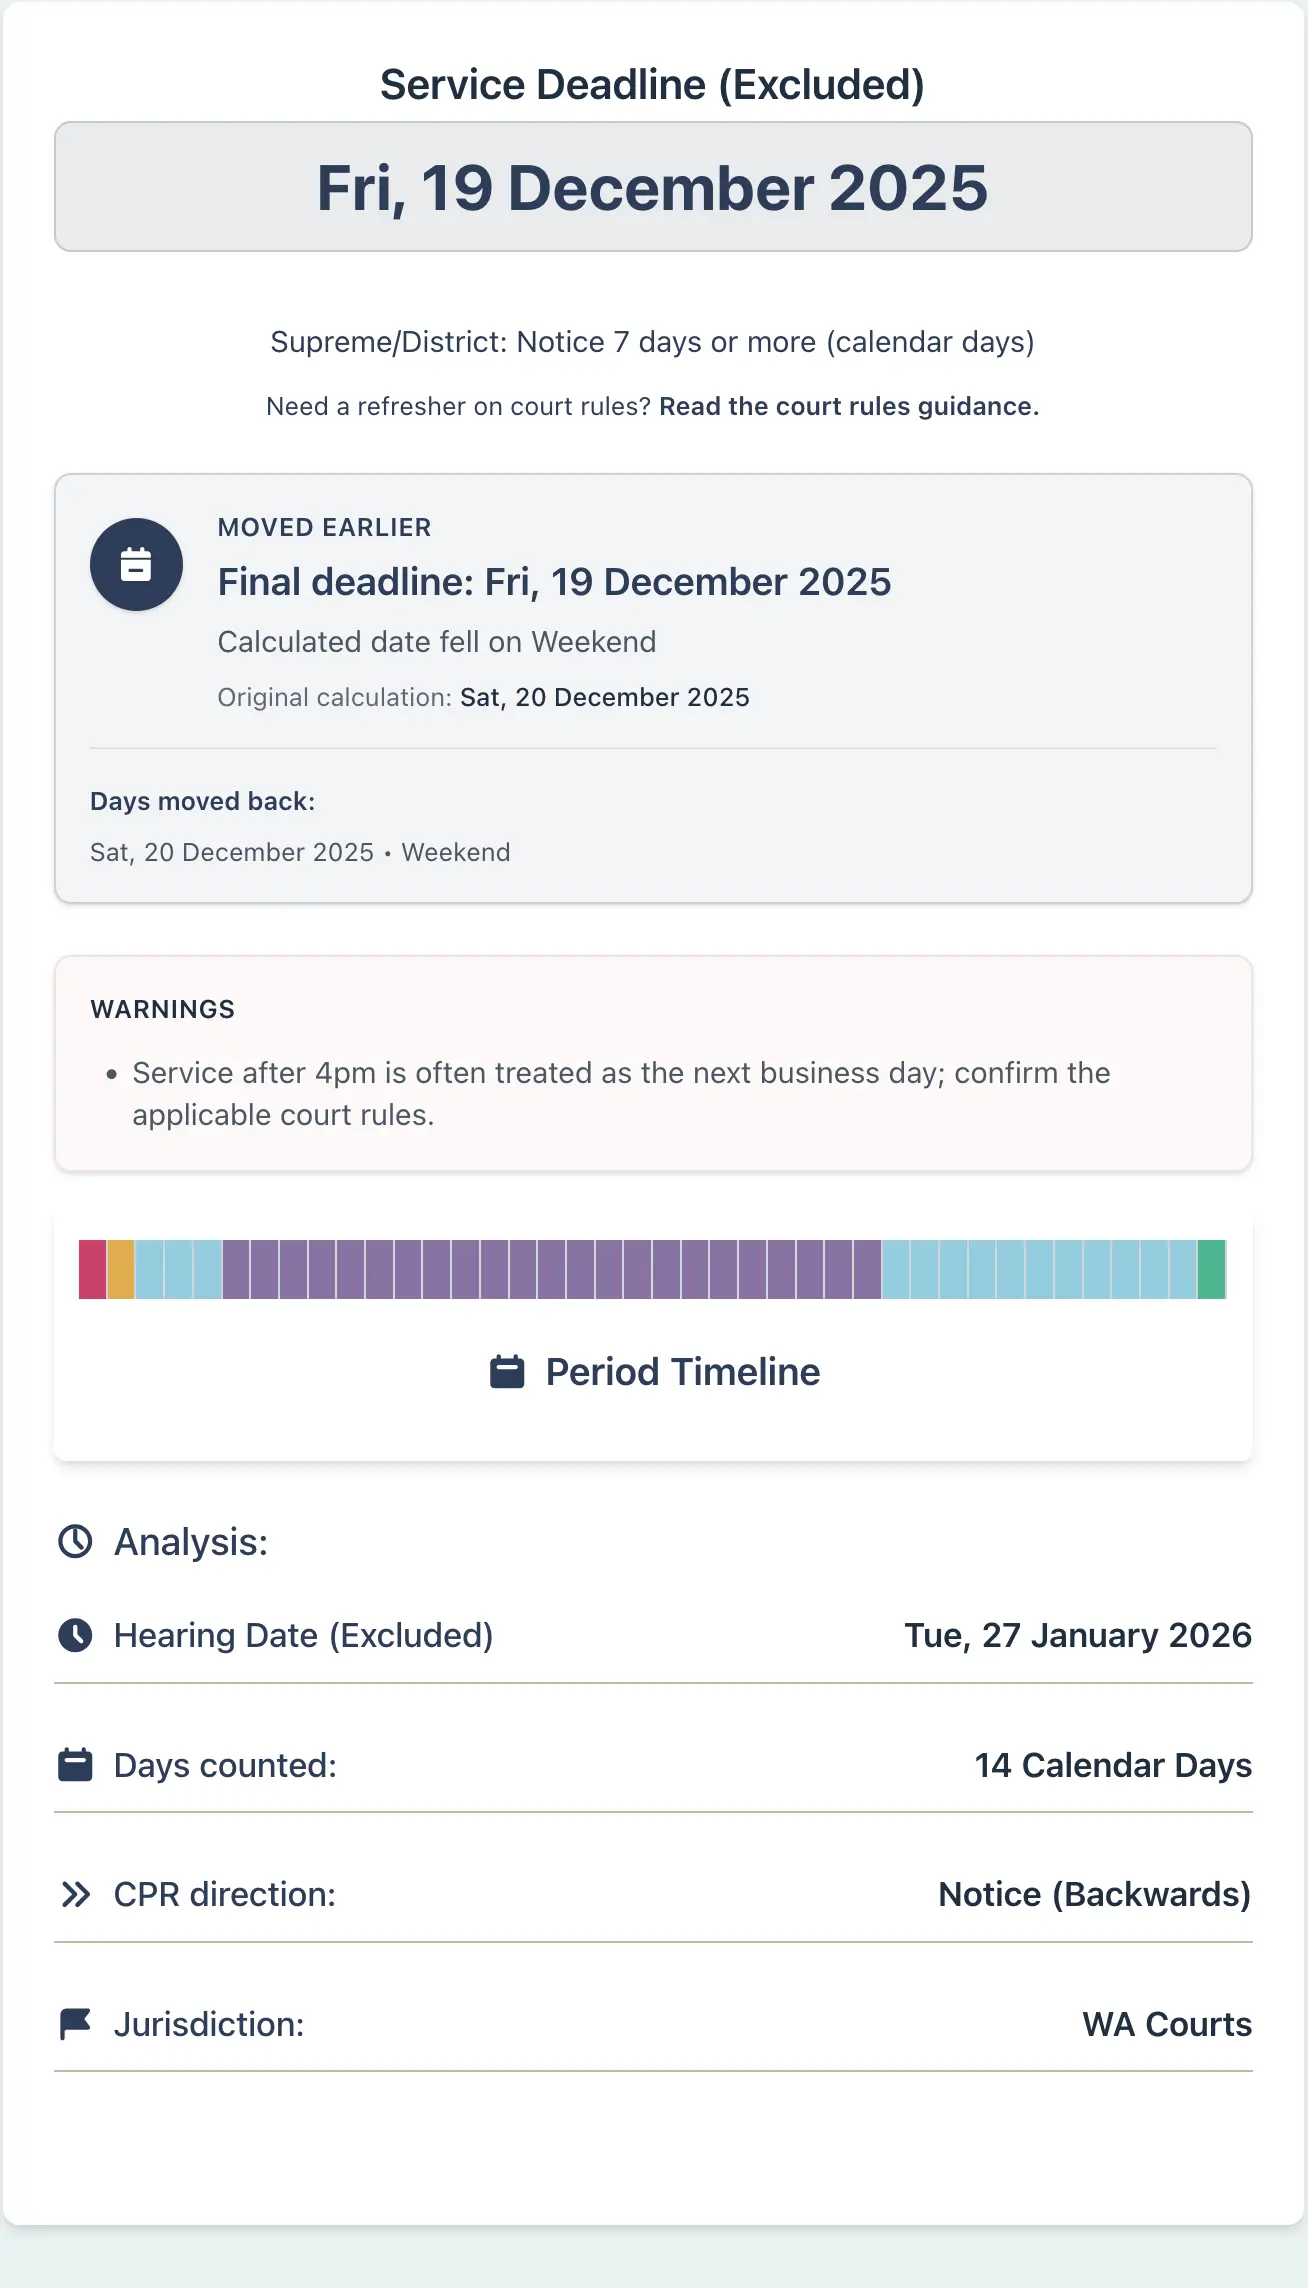Image resolution: width=1308 pixels, height=2288 pixels.
Task: Open the court rules guidance link
Action: [x=849, y=406]
